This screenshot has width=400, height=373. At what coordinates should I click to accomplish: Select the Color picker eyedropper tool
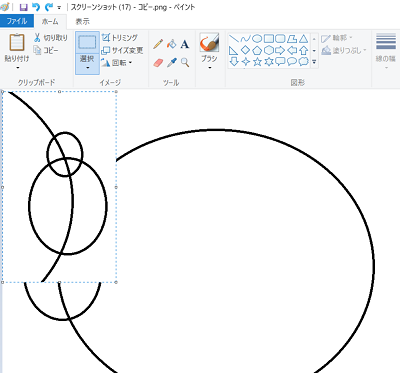click(171, 62)
